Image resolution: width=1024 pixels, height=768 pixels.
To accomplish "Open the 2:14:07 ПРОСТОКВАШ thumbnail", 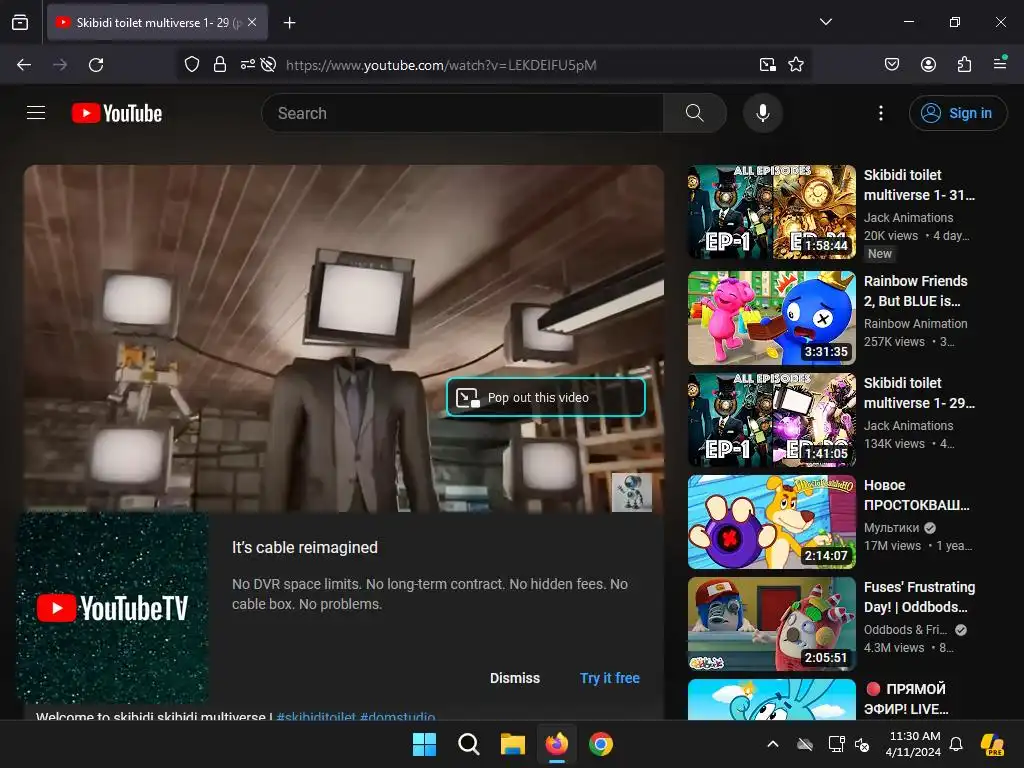I will (771, 522).
